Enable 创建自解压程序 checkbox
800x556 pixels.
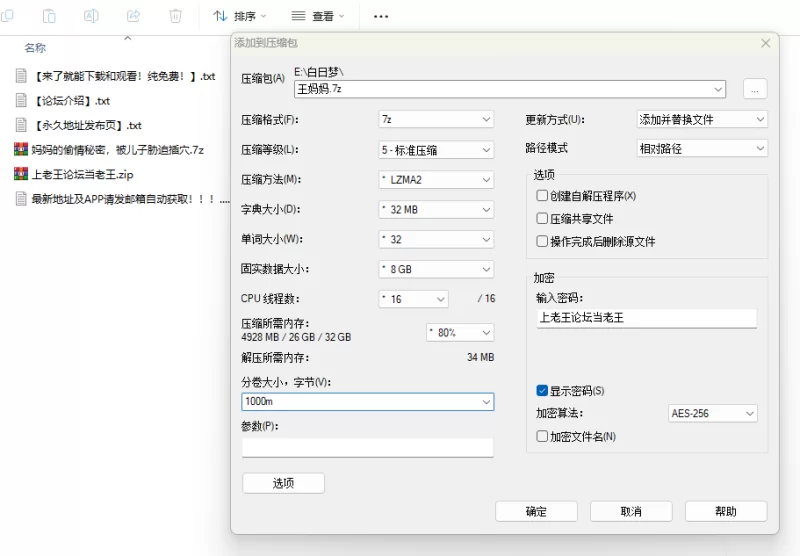(542, 196)
